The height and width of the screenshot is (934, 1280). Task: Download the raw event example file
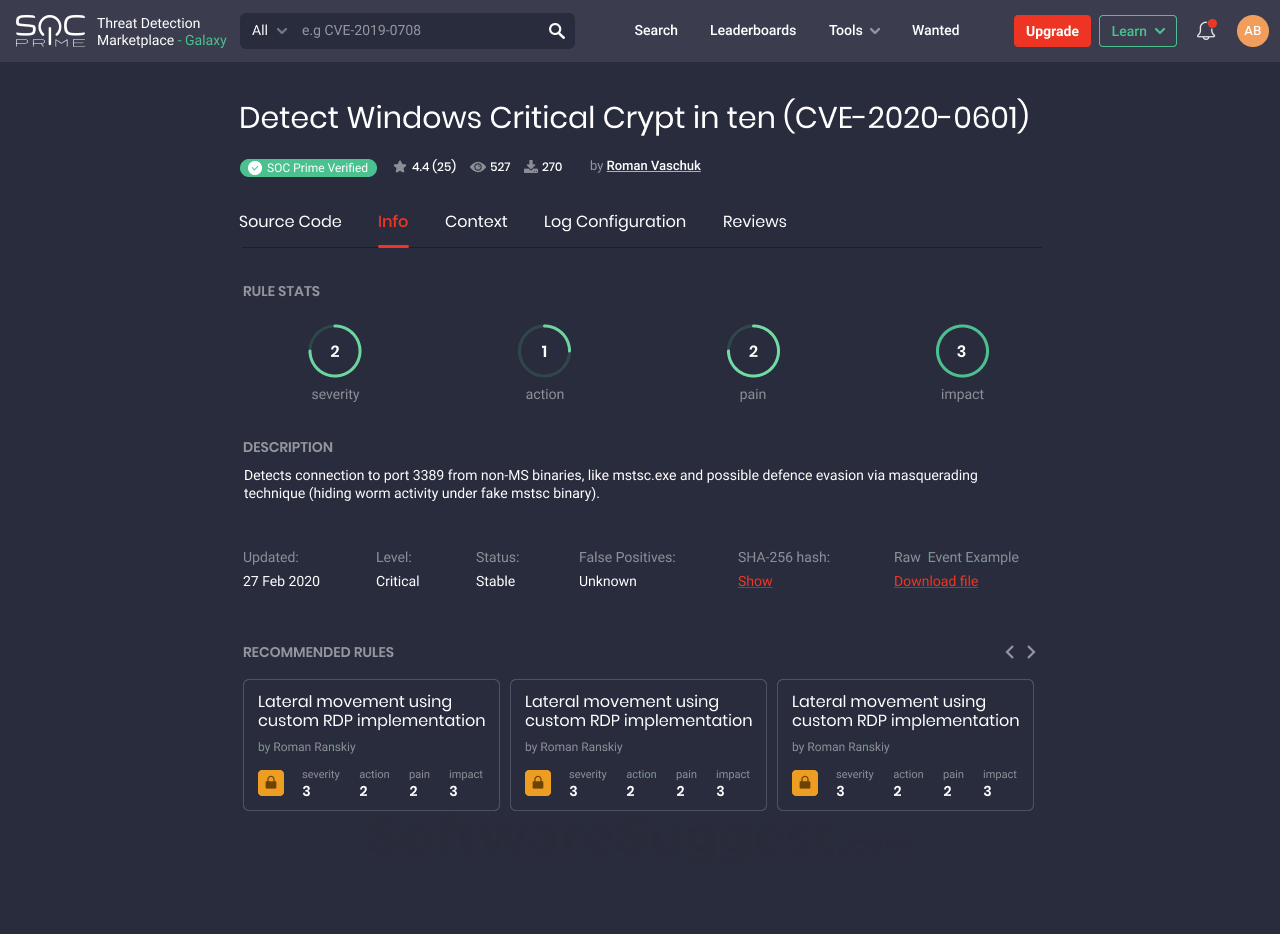pos(936,581)
